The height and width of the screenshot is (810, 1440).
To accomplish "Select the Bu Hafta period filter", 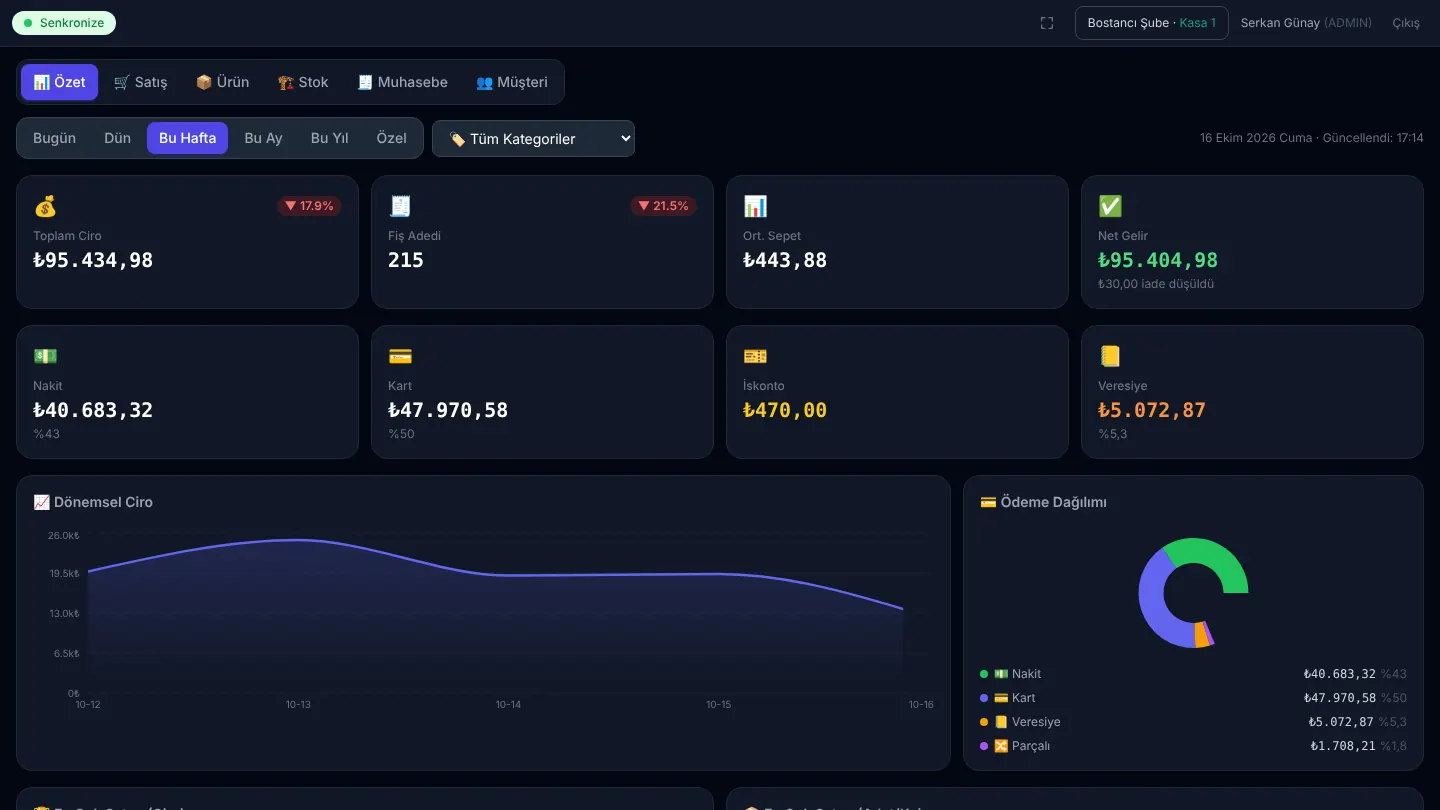I will [x=187, y=138].
